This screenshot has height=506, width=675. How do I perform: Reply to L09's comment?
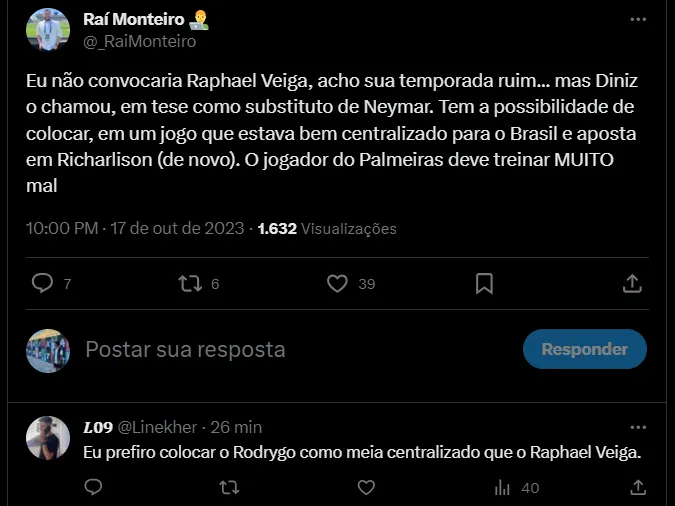(93, 488)
